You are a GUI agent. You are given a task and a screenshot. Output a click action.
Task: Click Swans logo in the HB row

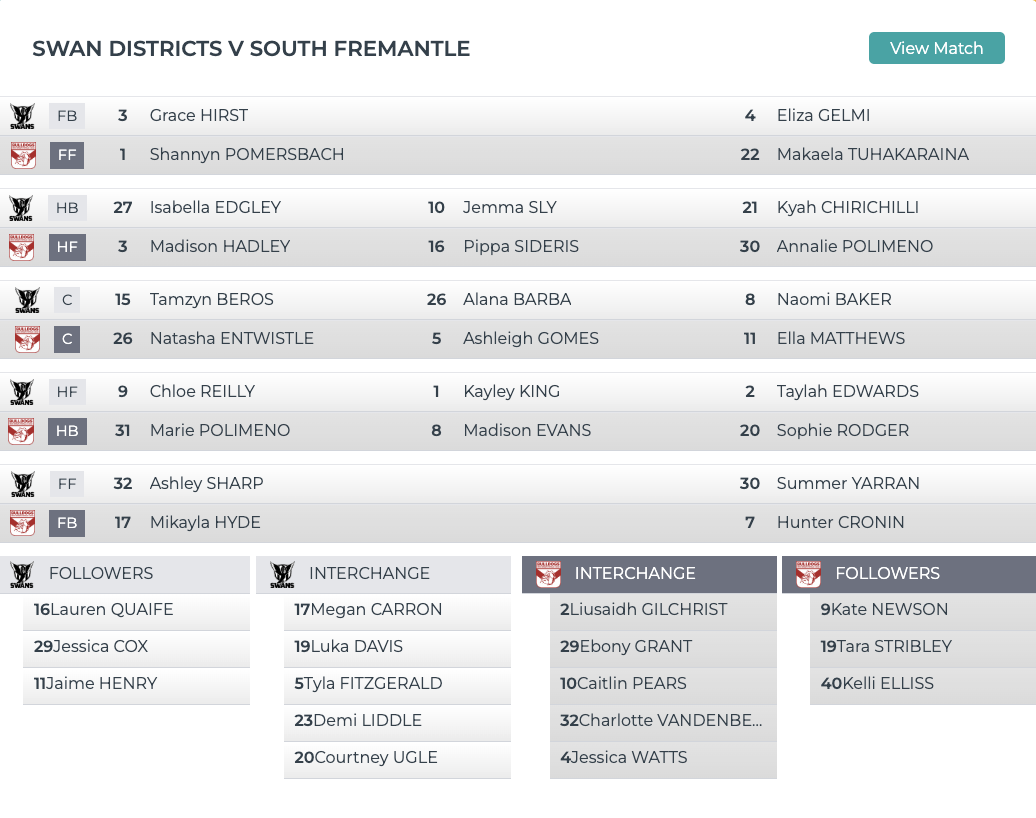21,208
